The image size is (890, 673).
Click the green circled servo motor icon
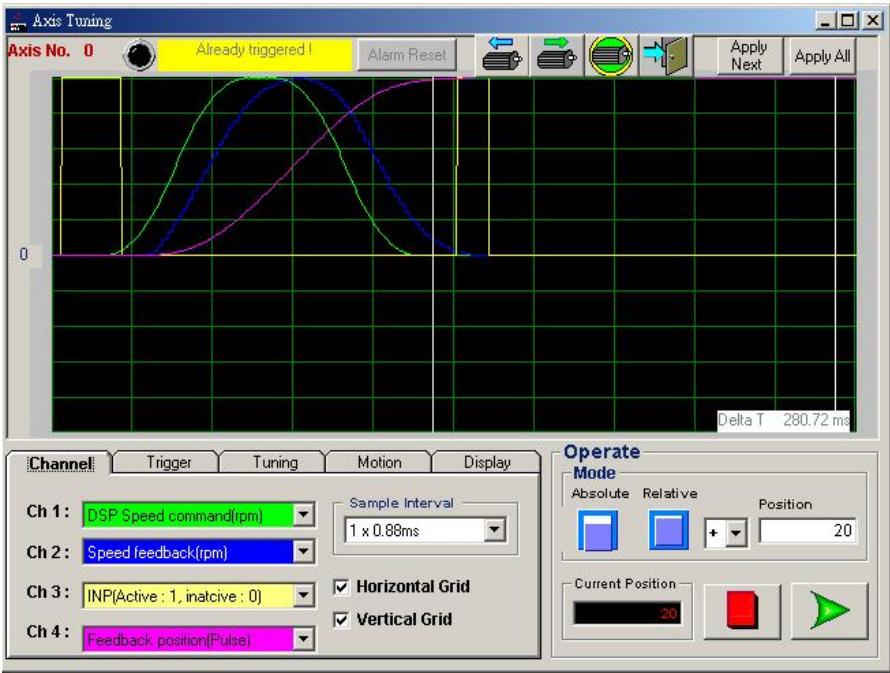tap(611, 55)
